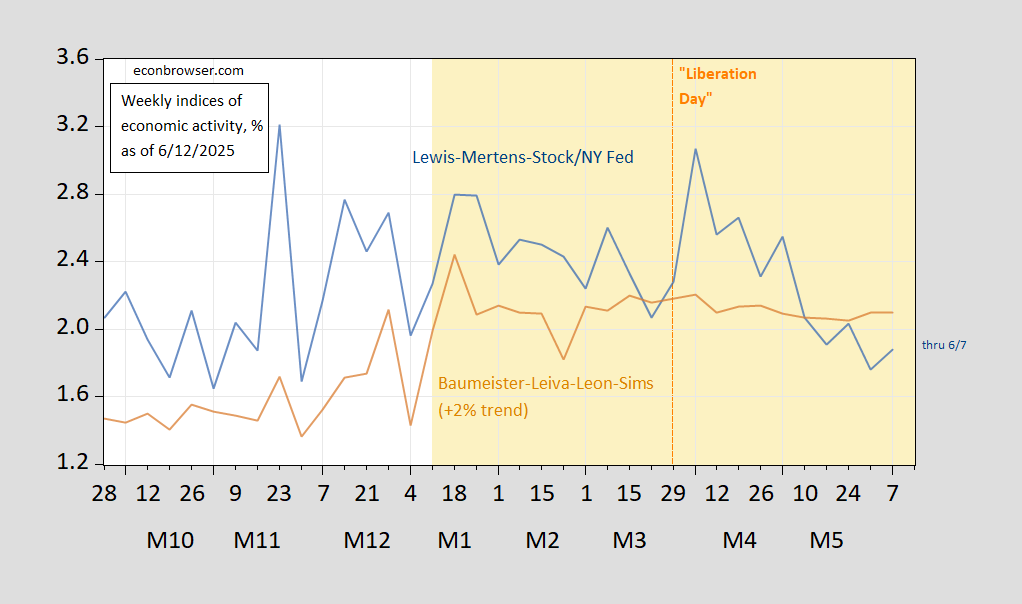Click the econbrowser.com source text
Viewport: 1022px width, 604px height.
click(189, 71)
